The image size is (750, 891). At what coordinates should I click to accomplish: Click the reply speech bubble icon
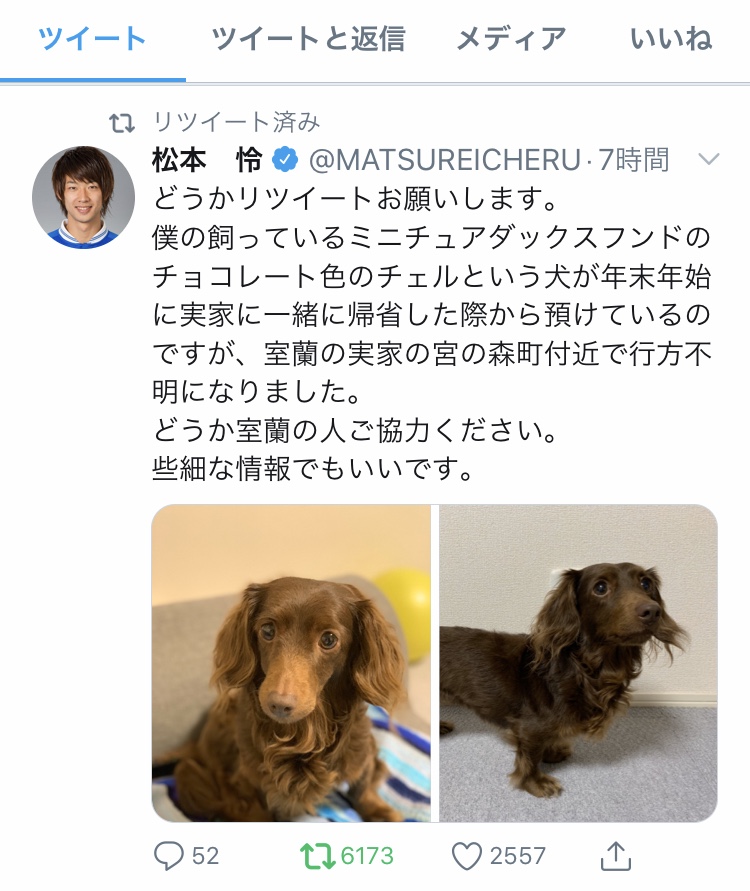click(169, 855)
